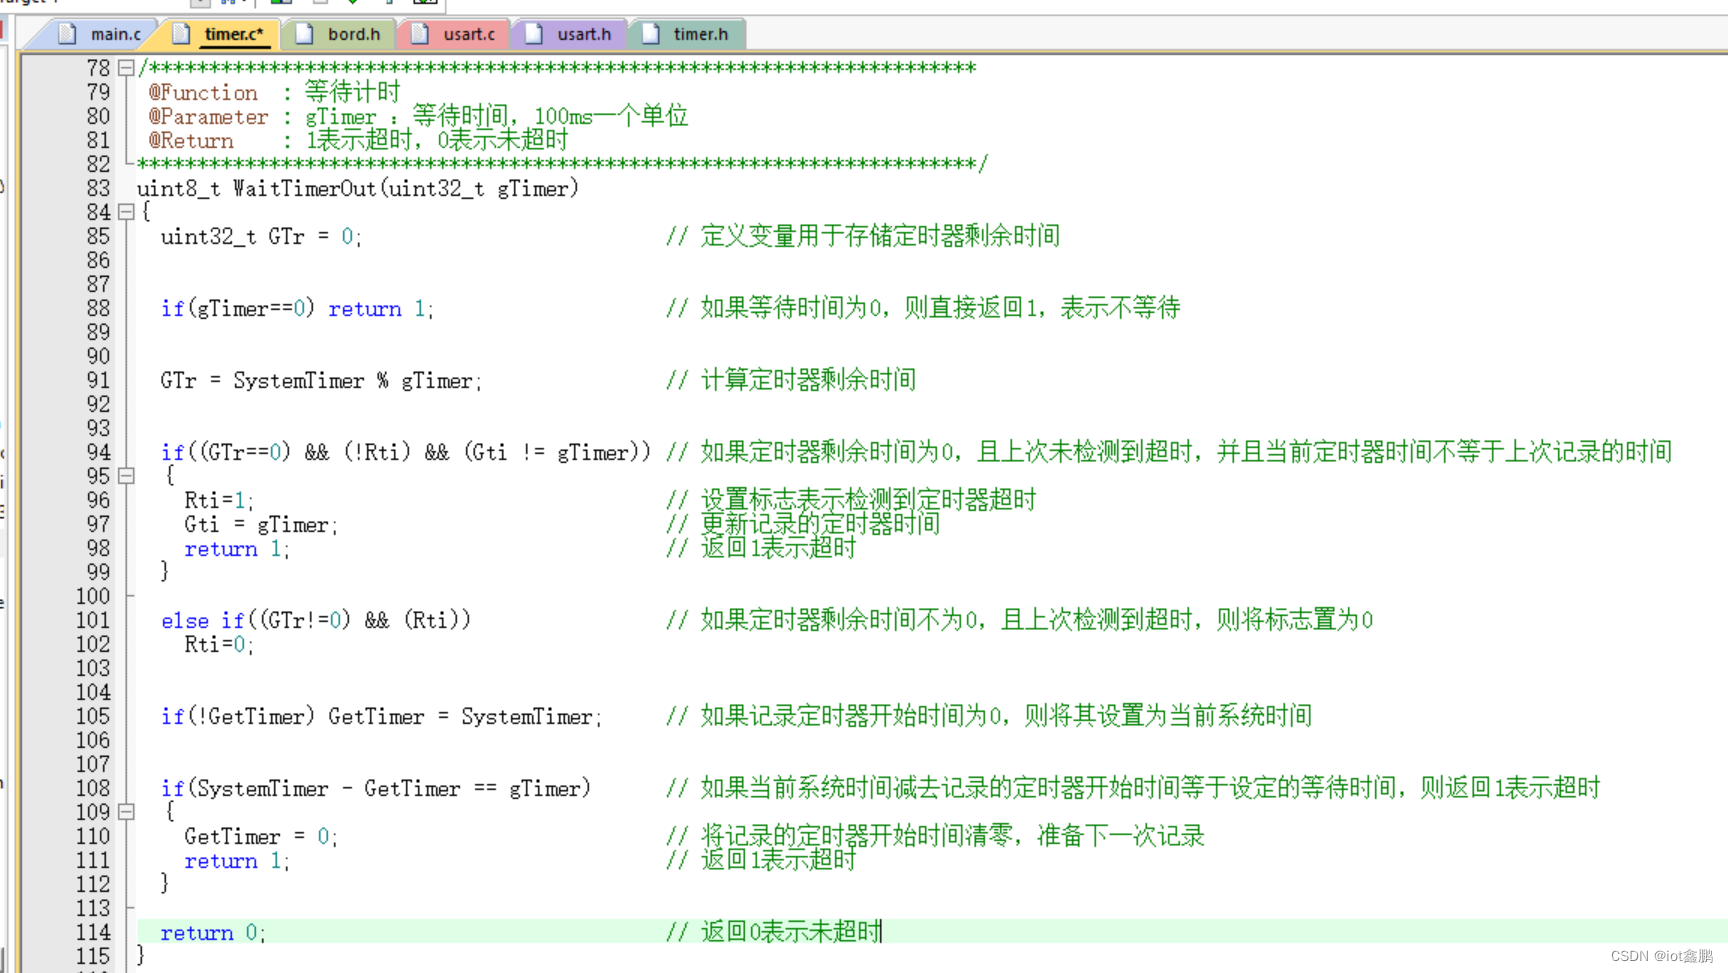Click 'GTr = SystemTimer % gTimer;' line
This screenshot has width=1728, height=973.
click(x=321, y=380)
